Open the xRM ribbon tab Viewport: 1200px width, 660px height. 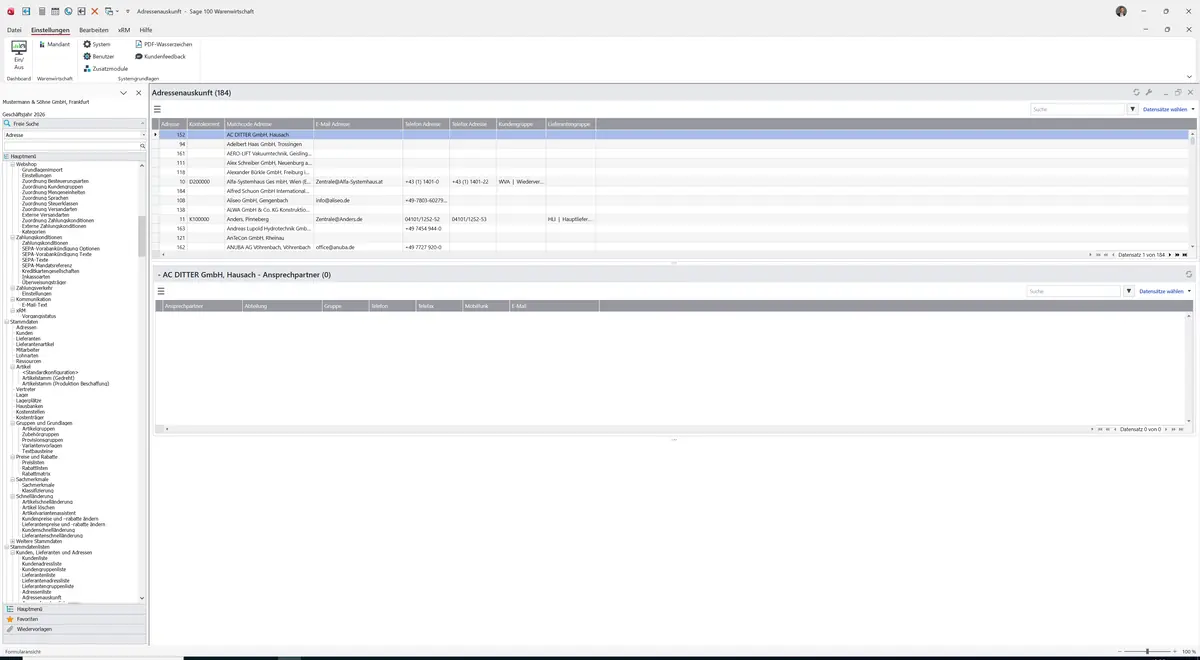point(124,30)
